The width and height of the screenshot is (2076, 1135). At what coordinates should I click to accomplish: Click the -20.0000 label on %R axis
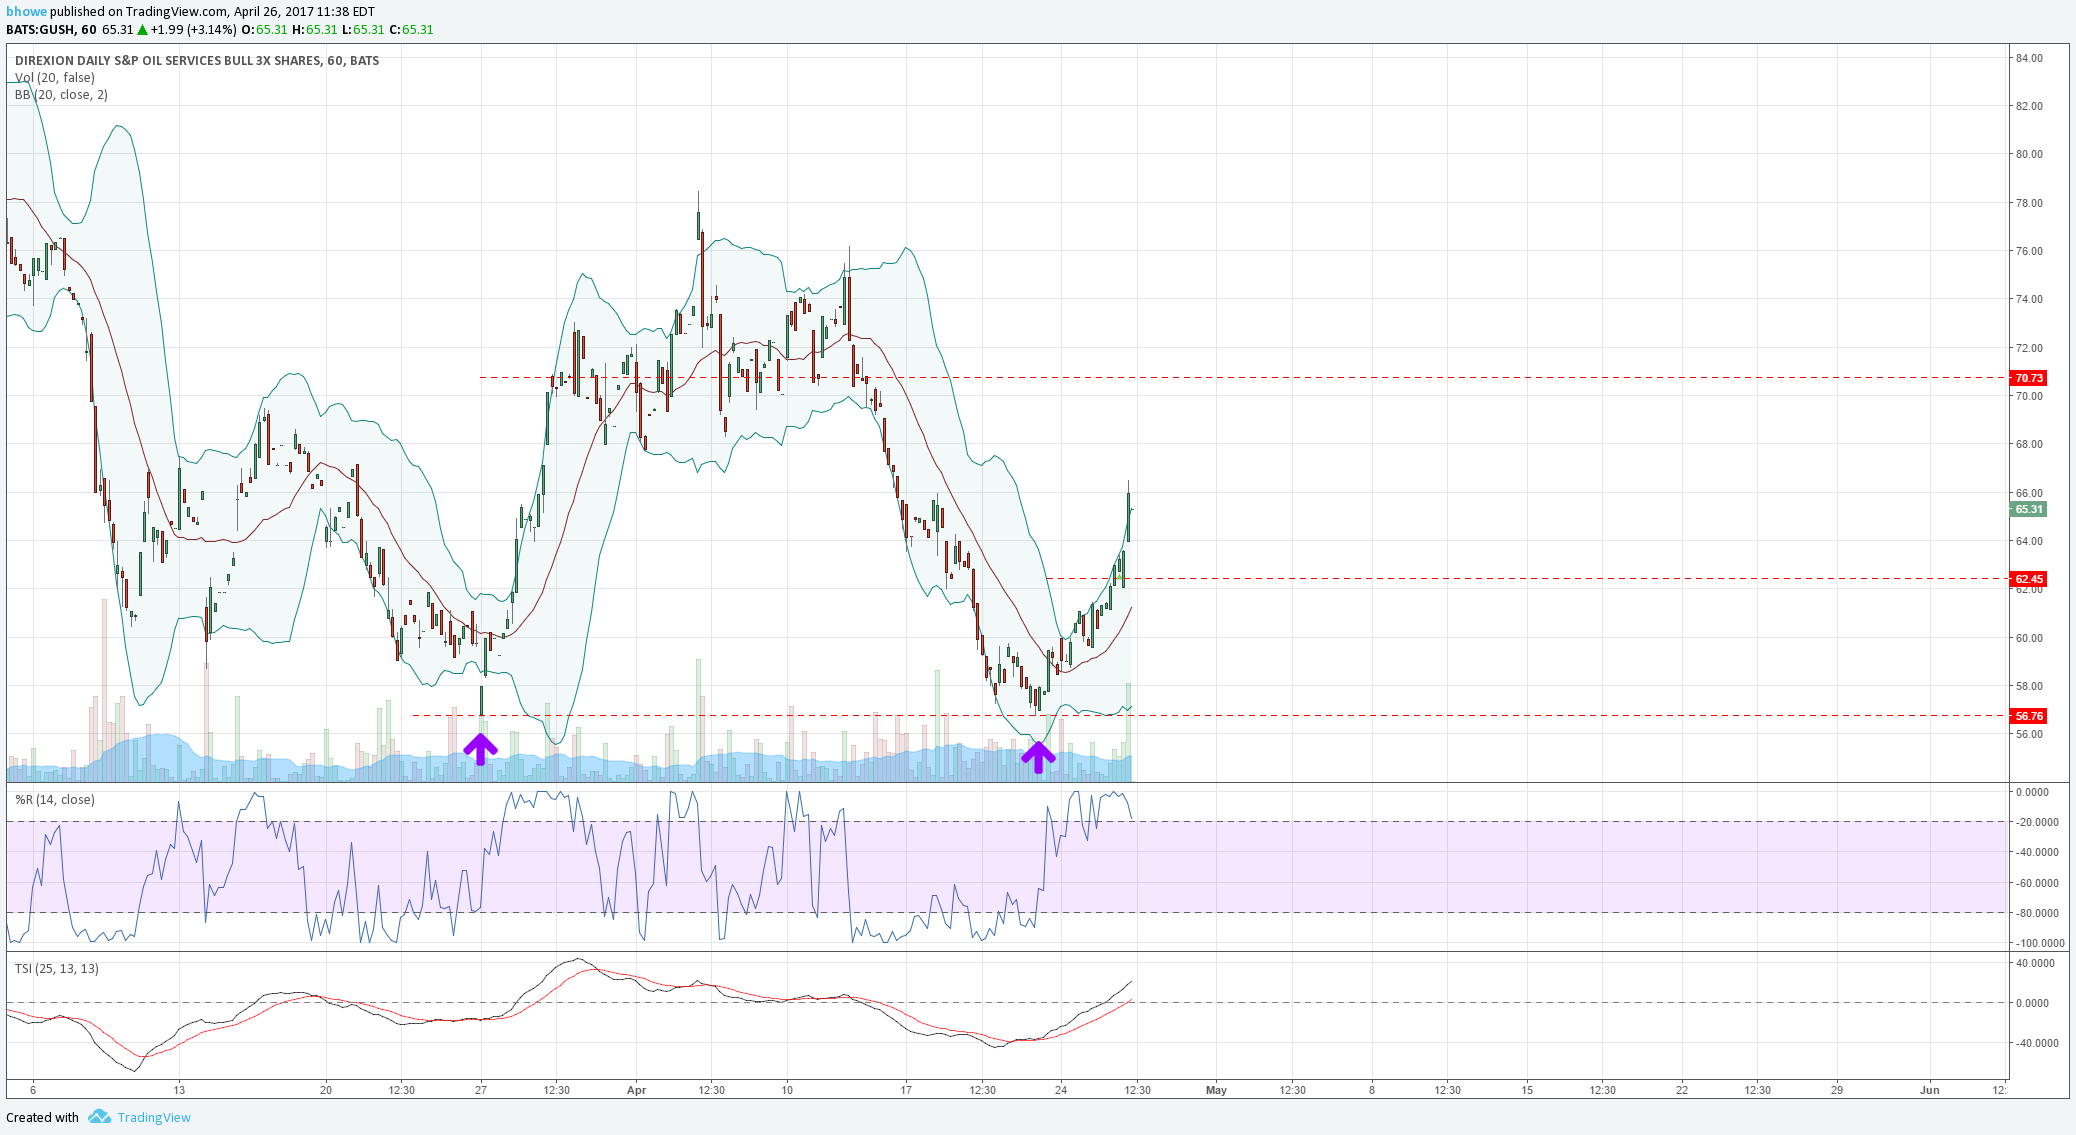click(x=2036, y=822)
